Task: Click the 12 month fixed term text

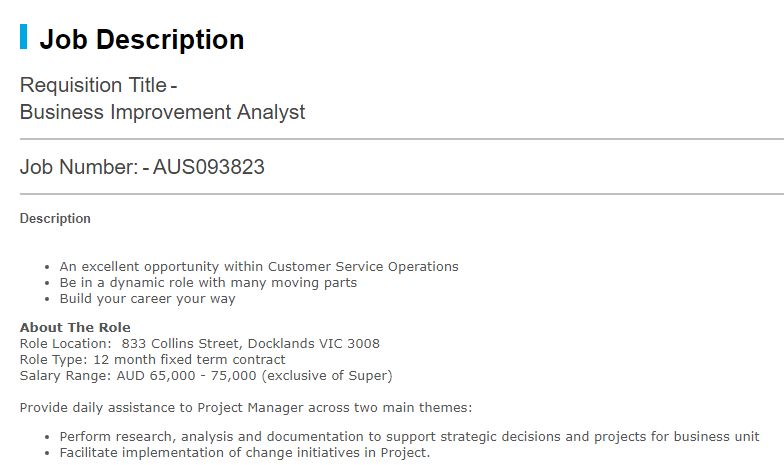Action: click(x=190, y=360)
